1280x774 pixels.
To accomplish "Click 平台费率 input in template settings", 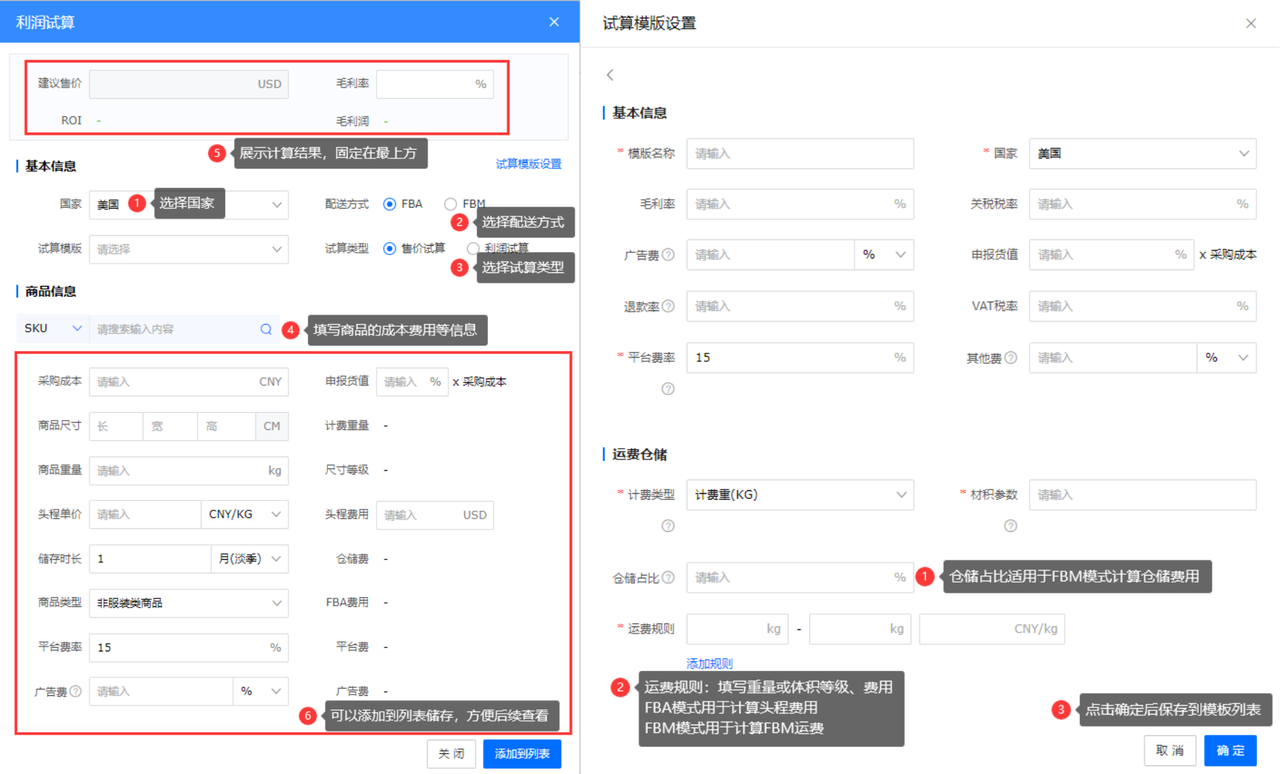I will [800, 358].
